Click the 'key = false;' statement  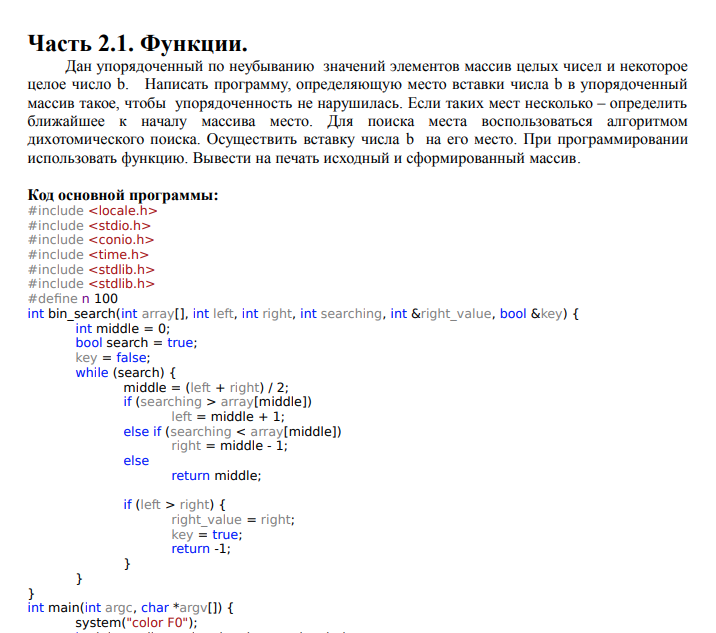(113, 358)
